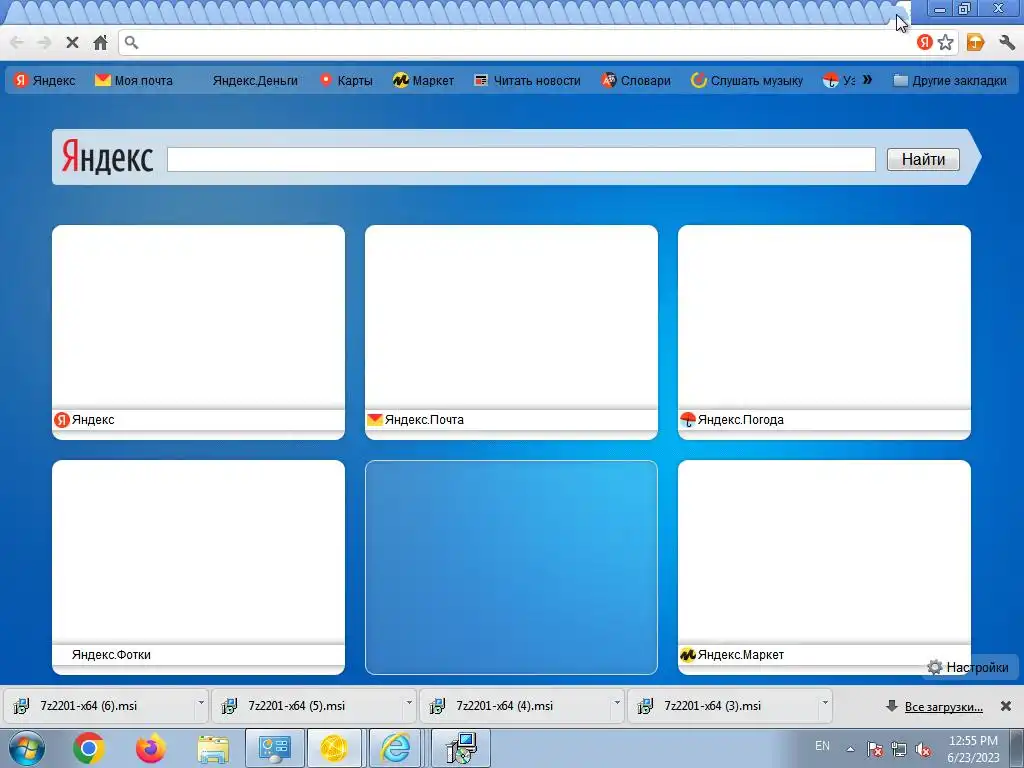This screenshot has width=1024, height=768.
Task: Bookmark this page with the star icon
Action: point(945,42)
